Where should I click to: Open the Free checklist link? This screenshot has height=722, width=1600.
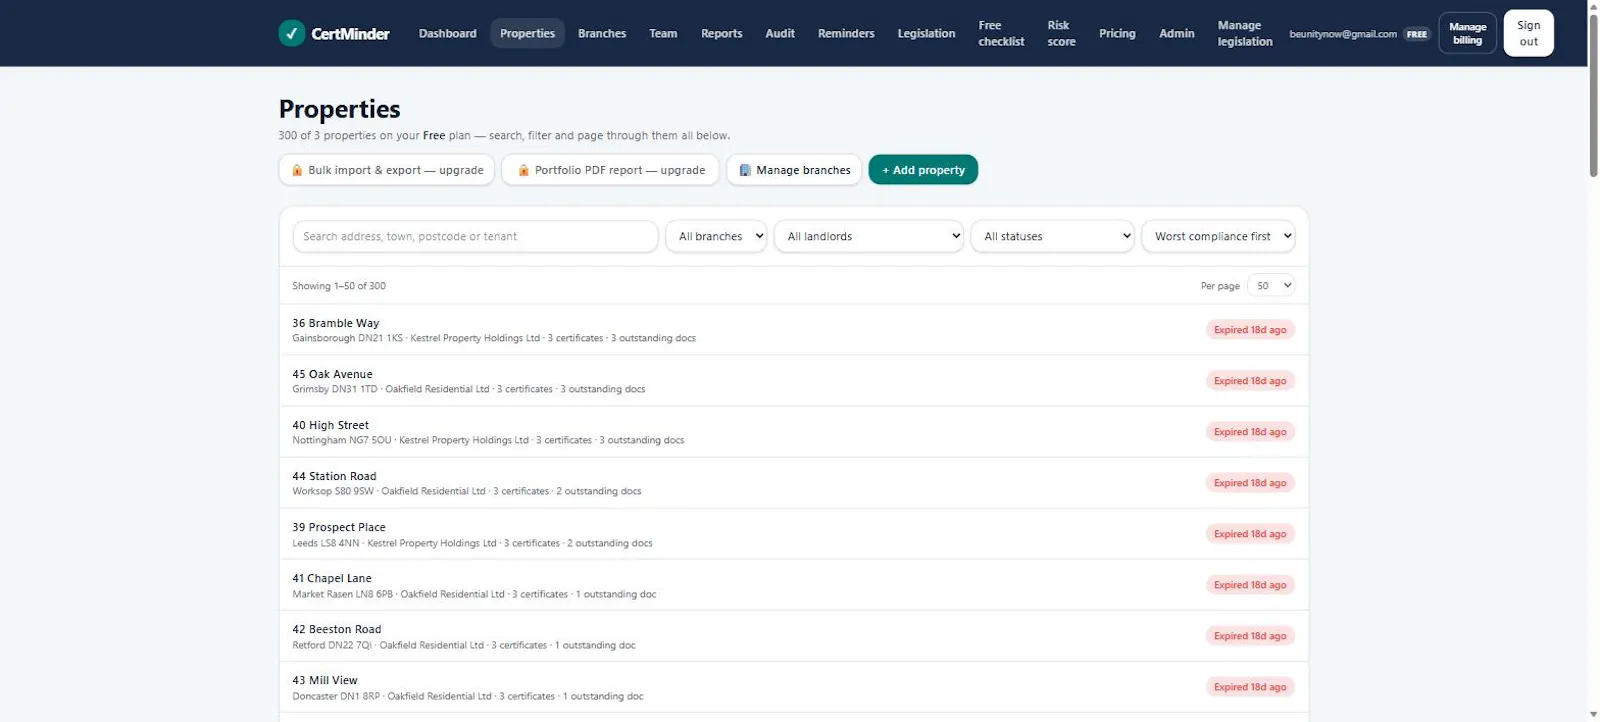[1001, 33]
